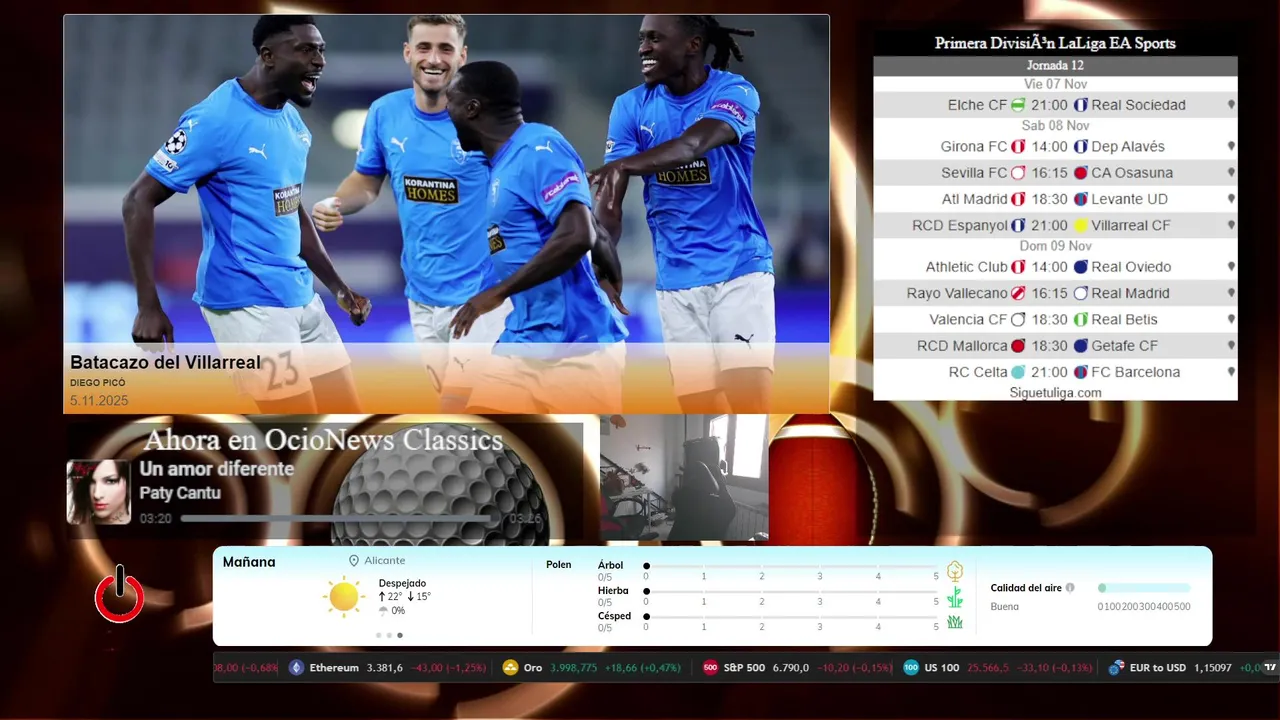Click the air quality index bar
This screenshot has width=1280, height=720.
pyautogui.click(x=1144, y=588)
